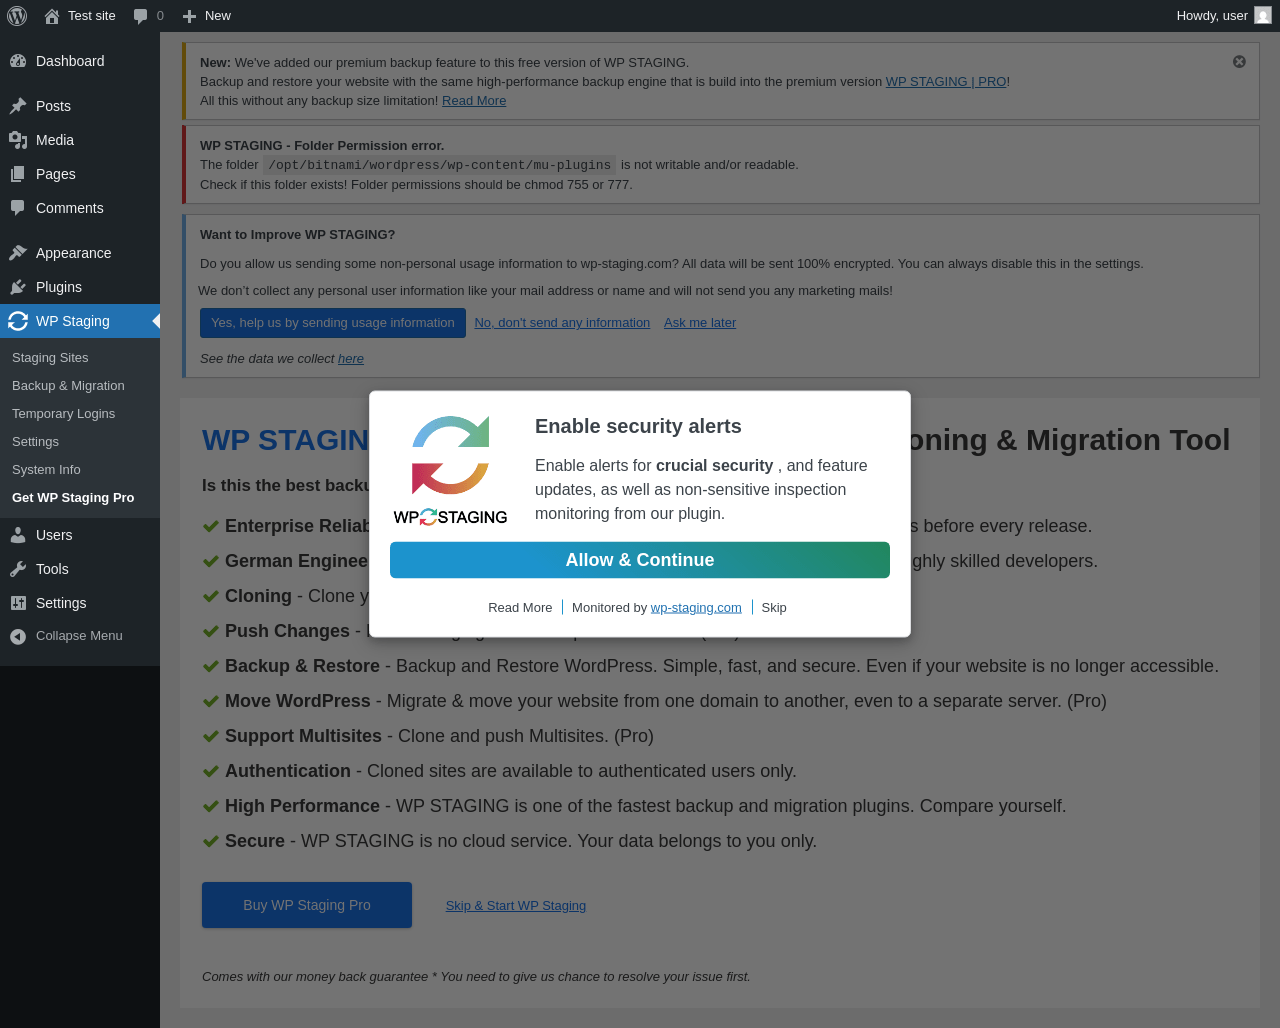The height and width of the screenshot is (1028, 1280).
Task: Skip the security alerts dialog
Action: click(774, 608)
